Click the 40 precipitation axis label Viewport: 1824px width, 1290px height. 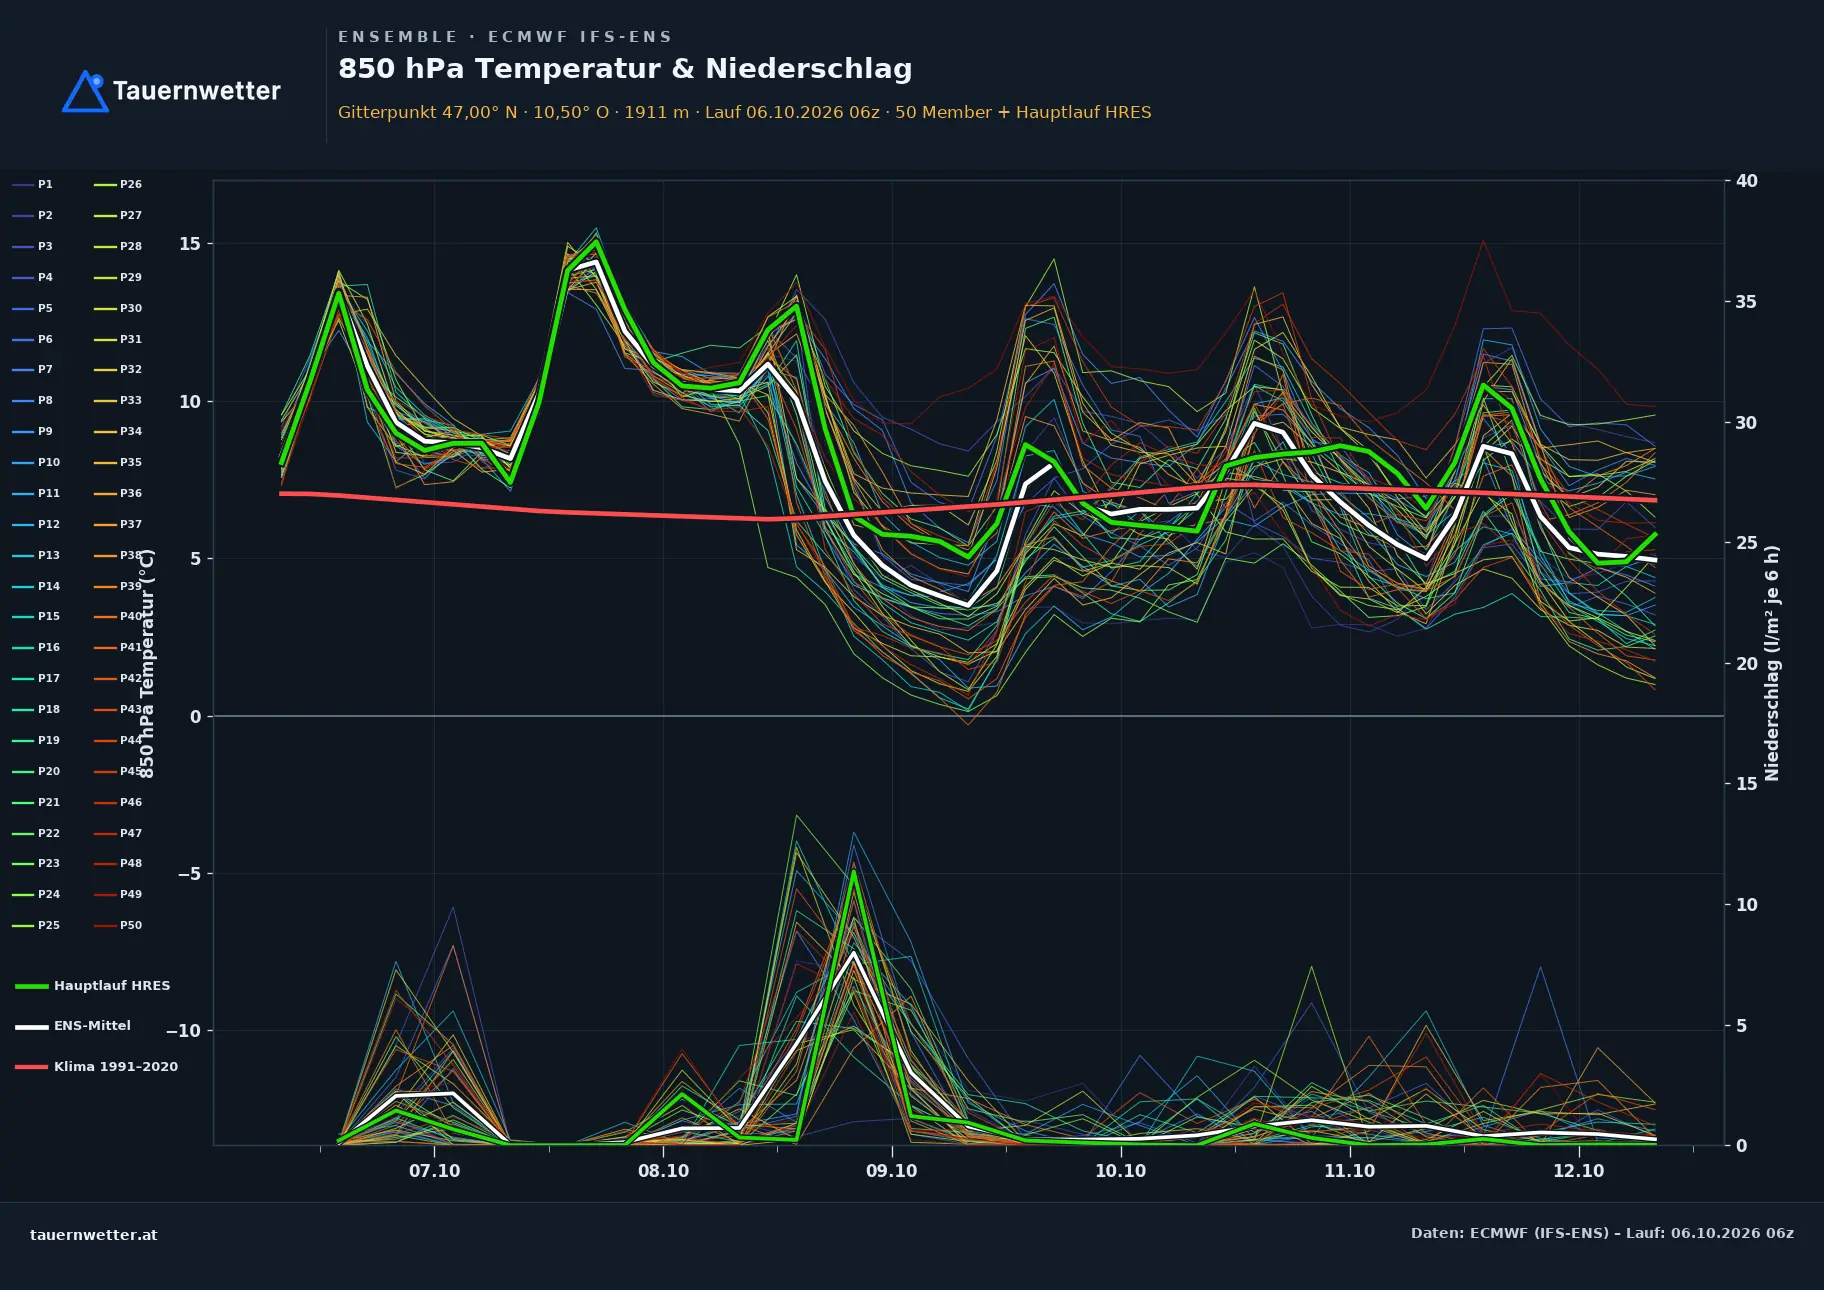tap(1747, 181)
